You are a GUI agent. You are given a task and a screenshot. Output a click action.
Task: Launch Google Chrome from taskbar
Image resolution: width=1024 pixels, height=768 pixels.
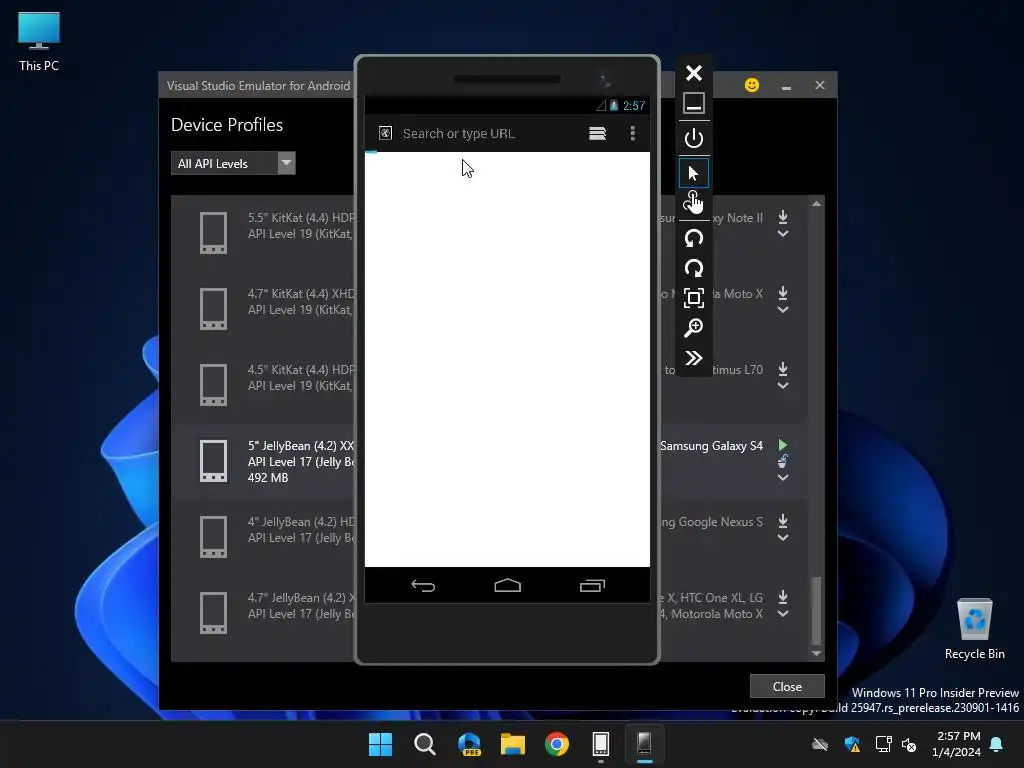557,744
